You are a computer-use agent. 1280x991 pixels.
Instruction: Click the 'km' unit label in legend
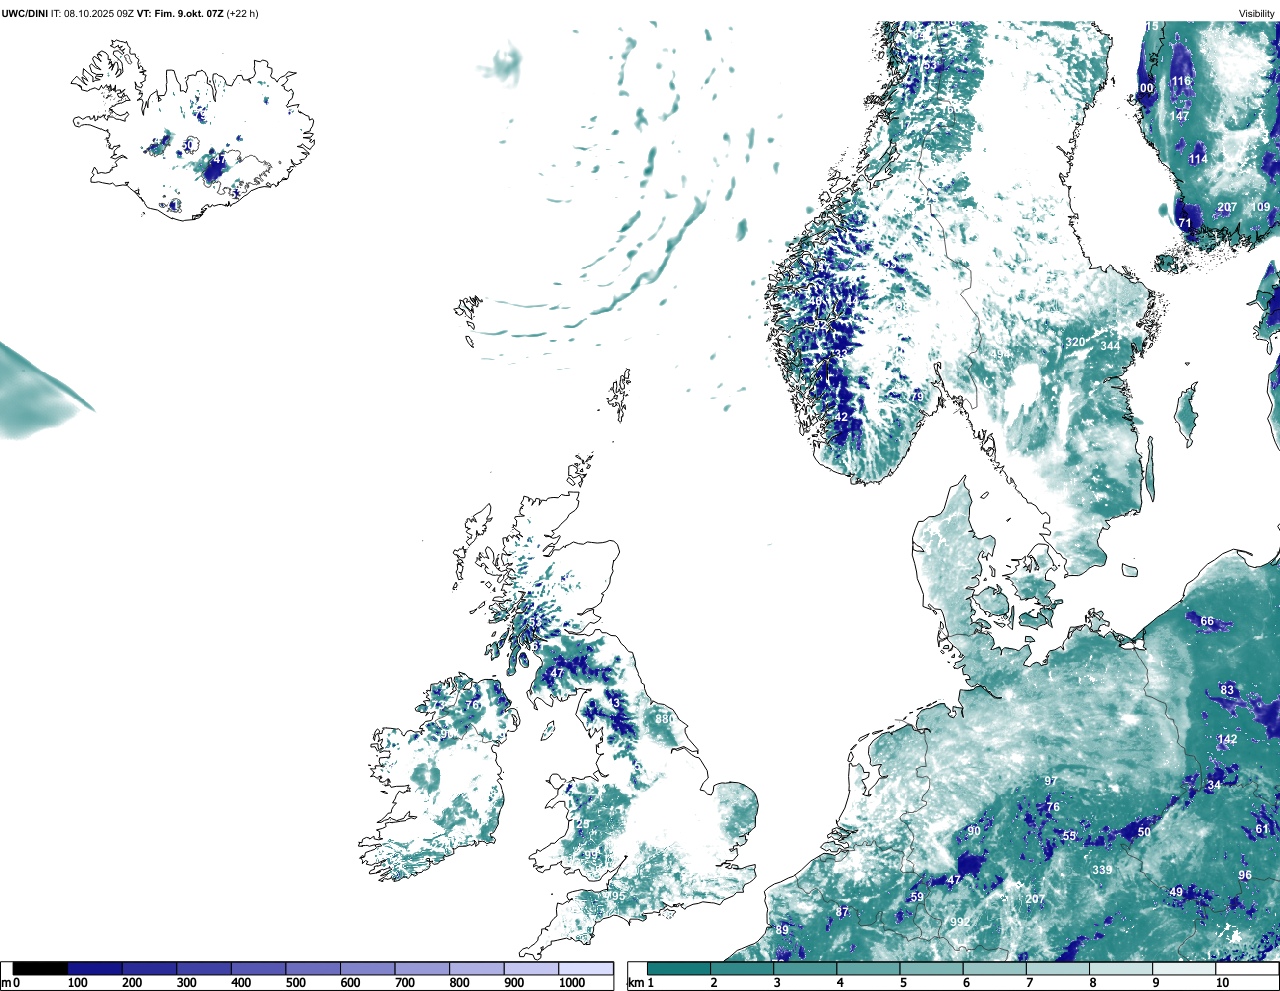pos(635,983)
